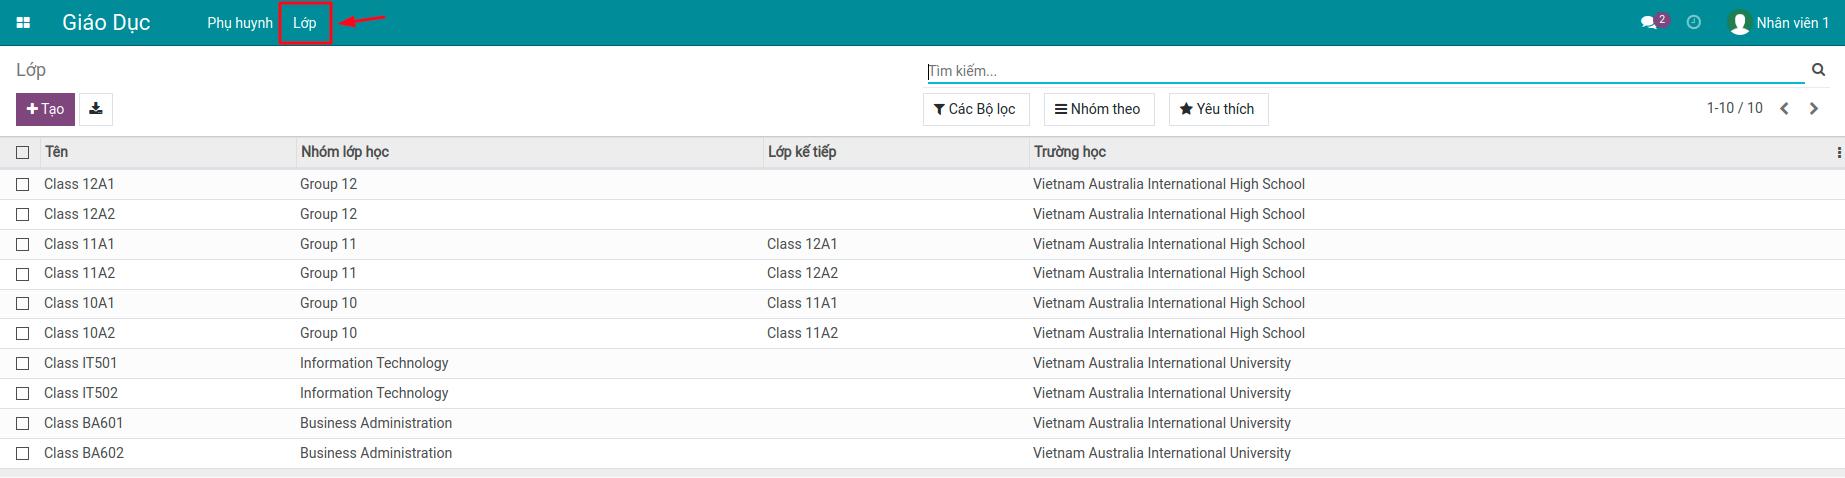Click the university name in Class BA601 row

(1162, 423)
